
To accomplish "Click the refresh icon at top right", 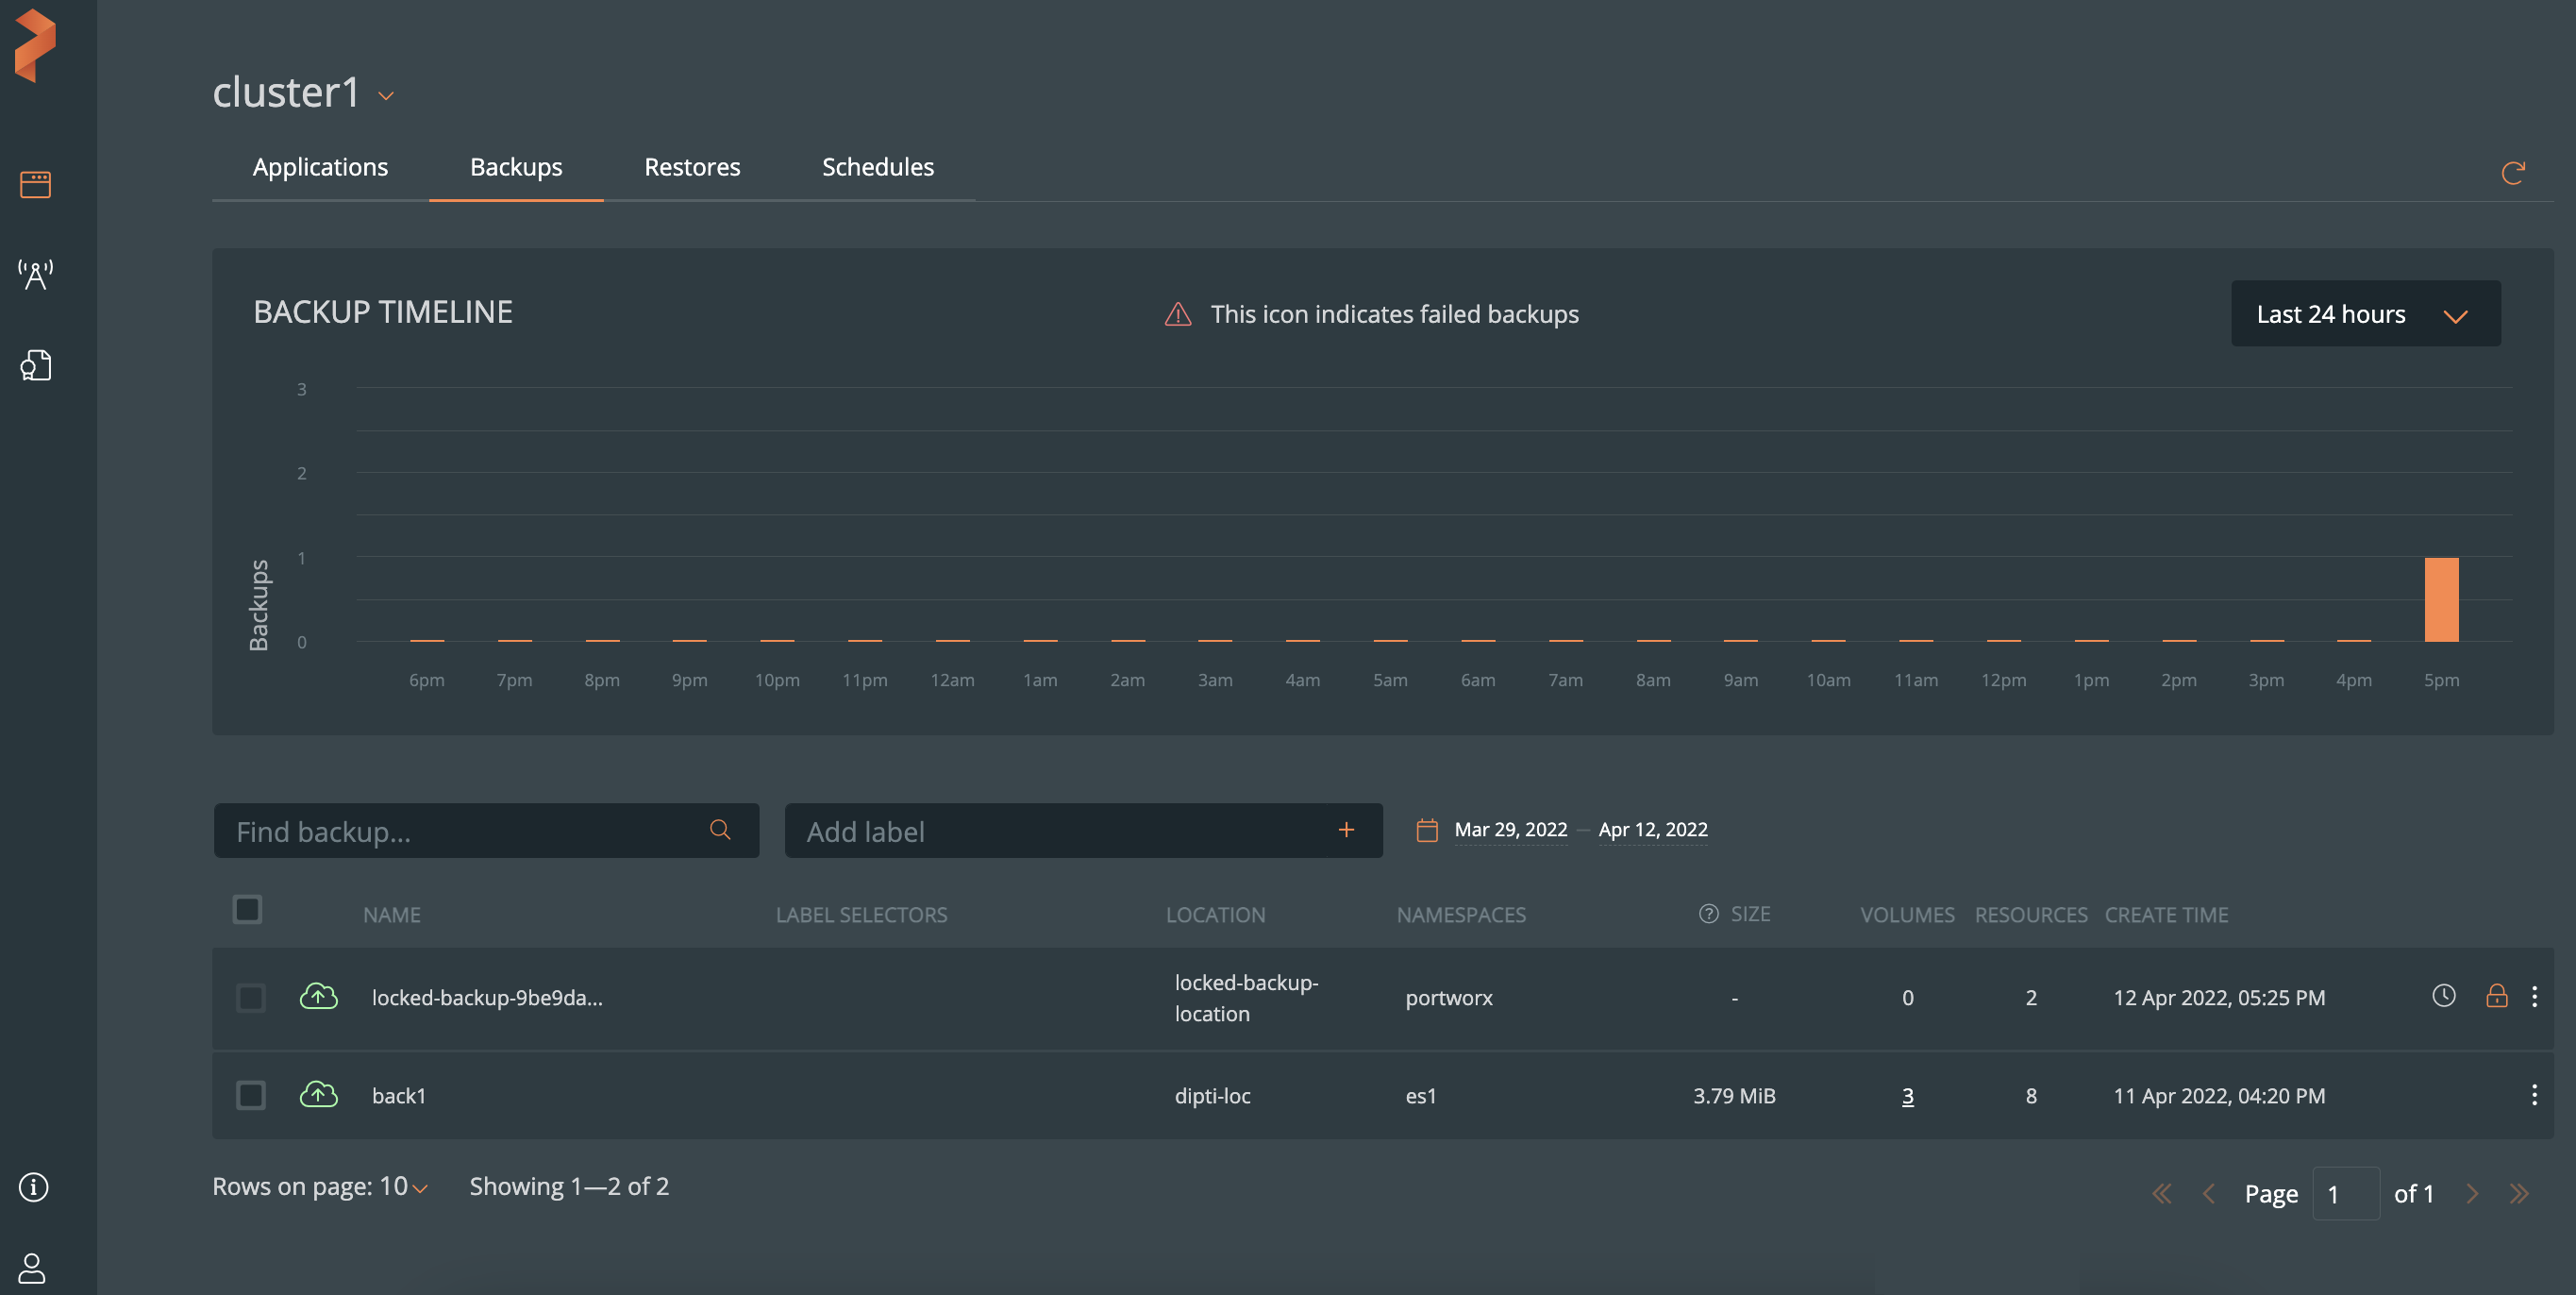I will pos(2512,173).
